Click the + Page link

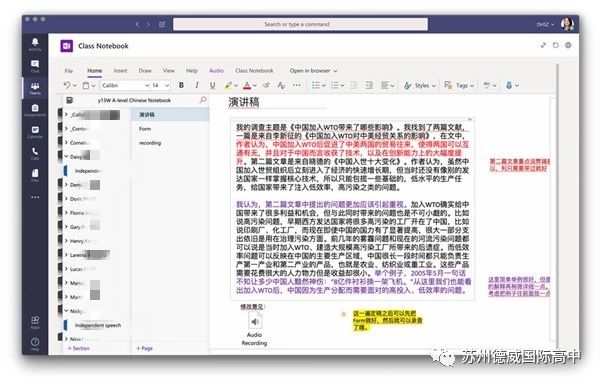tap(145, 348)
